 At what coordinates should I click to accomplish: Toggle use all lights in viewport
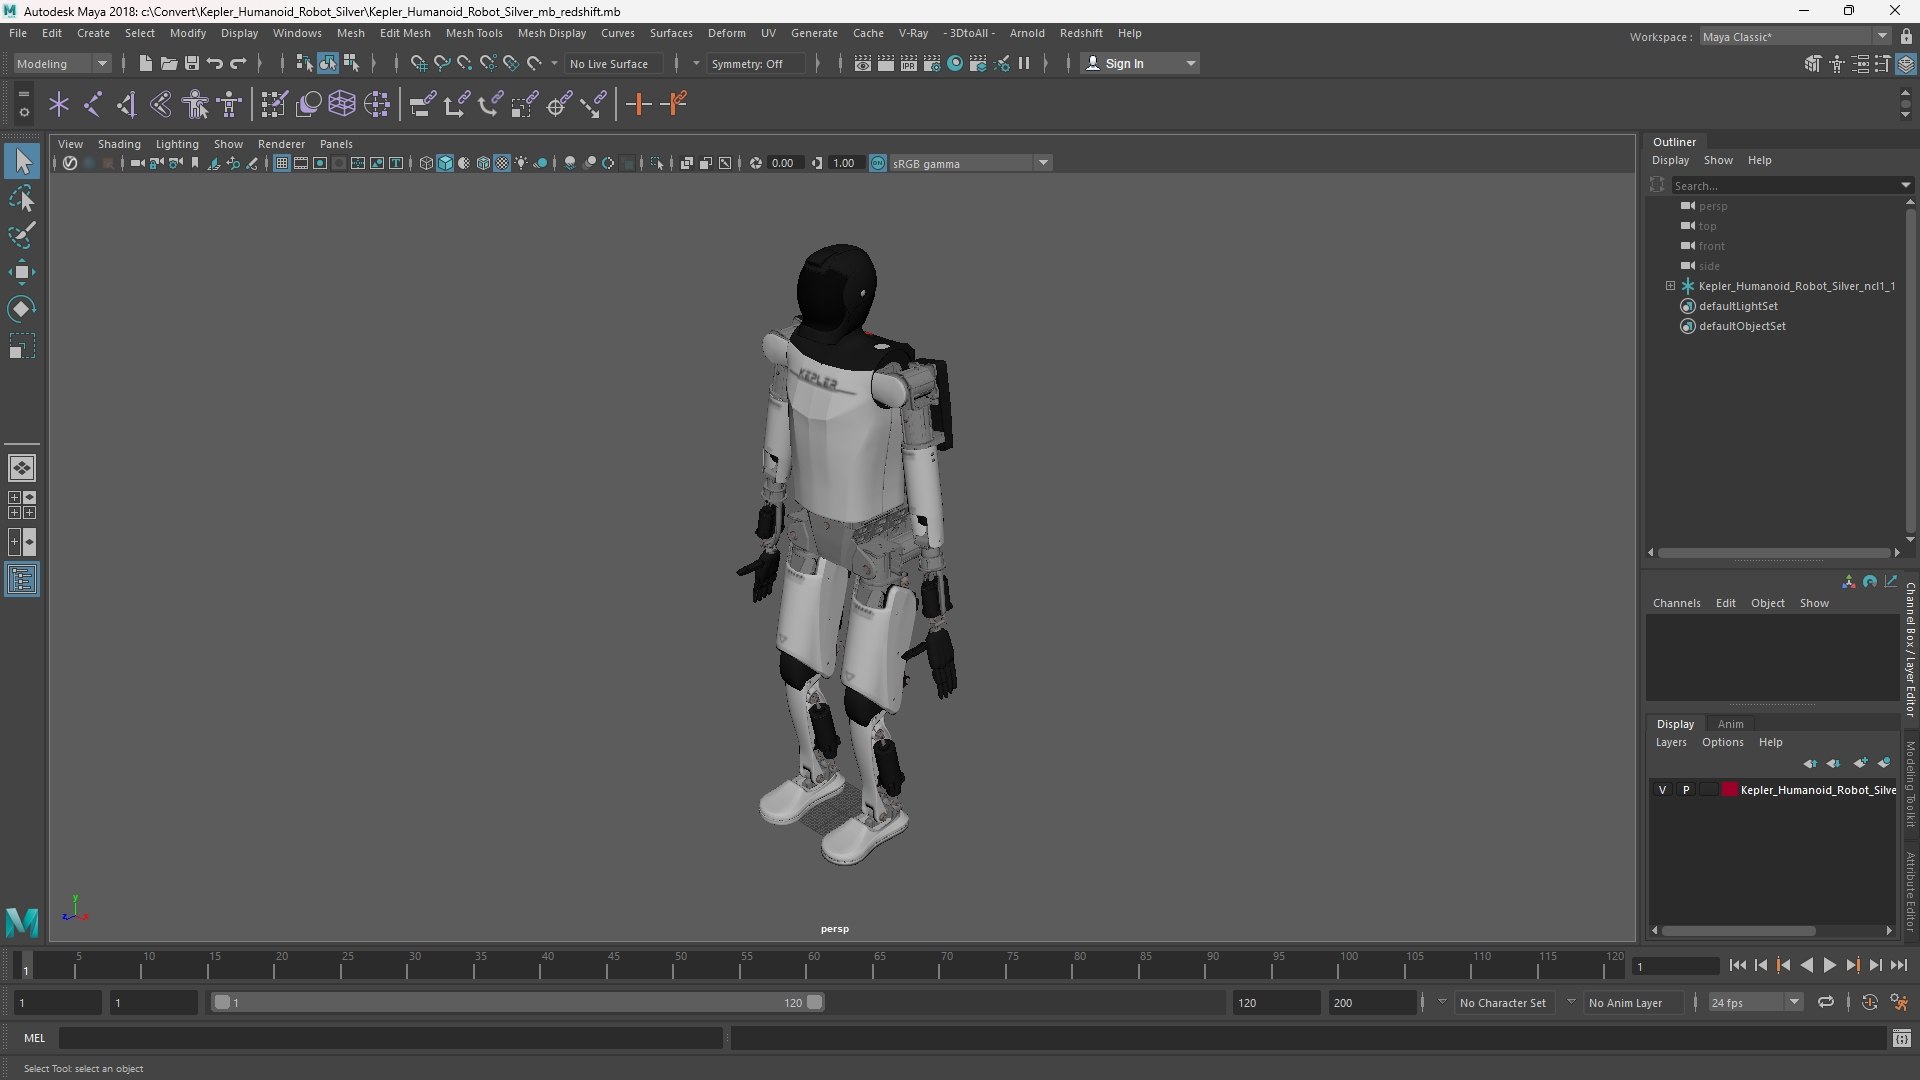[x=521, y=163]
